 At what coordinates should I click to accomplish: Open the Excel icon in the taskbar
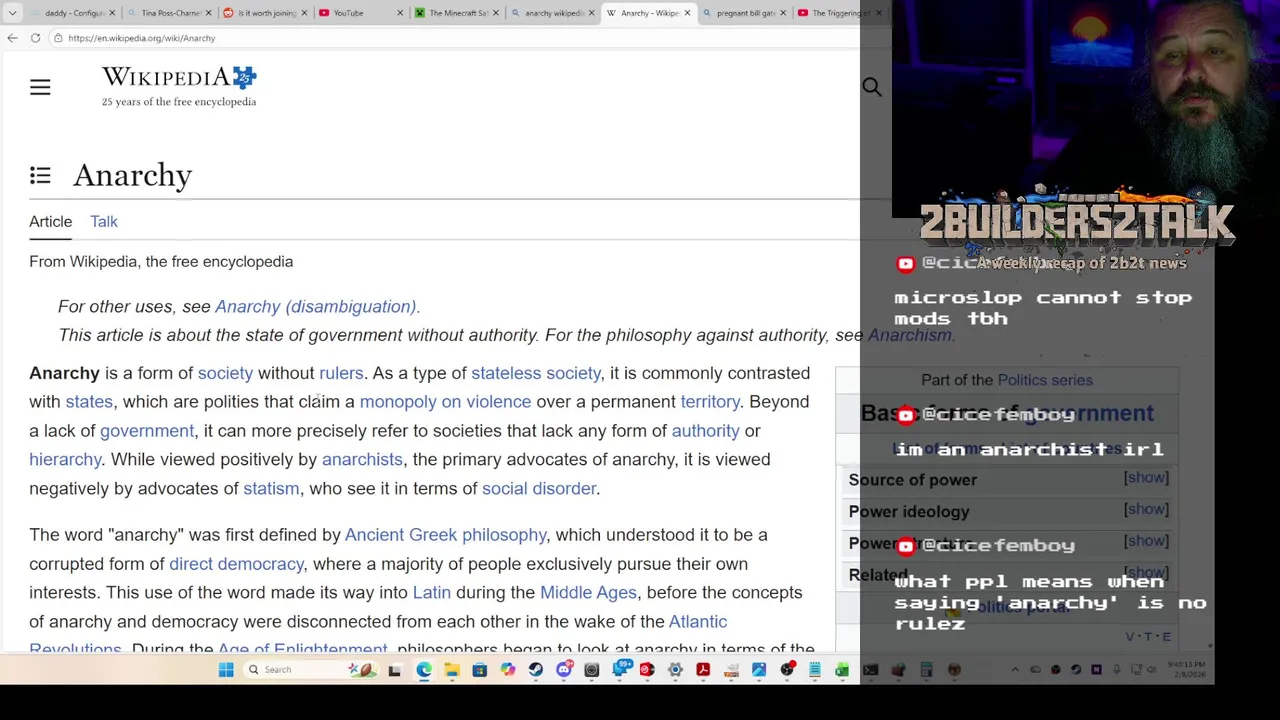click(842, 670)
